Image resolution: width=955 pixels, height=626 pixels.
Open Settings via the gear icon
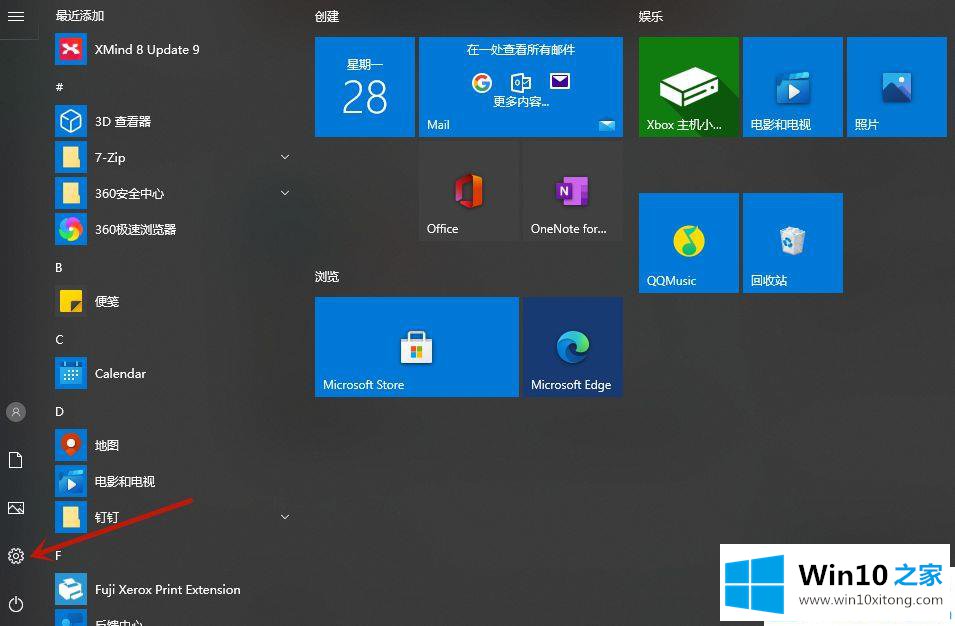click(x=16, y=555)
